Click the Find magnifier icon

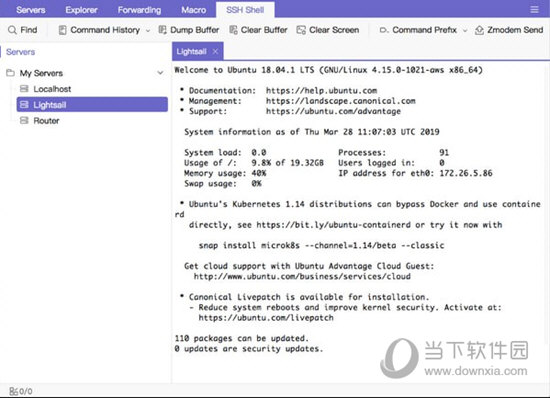coord(12,30)
